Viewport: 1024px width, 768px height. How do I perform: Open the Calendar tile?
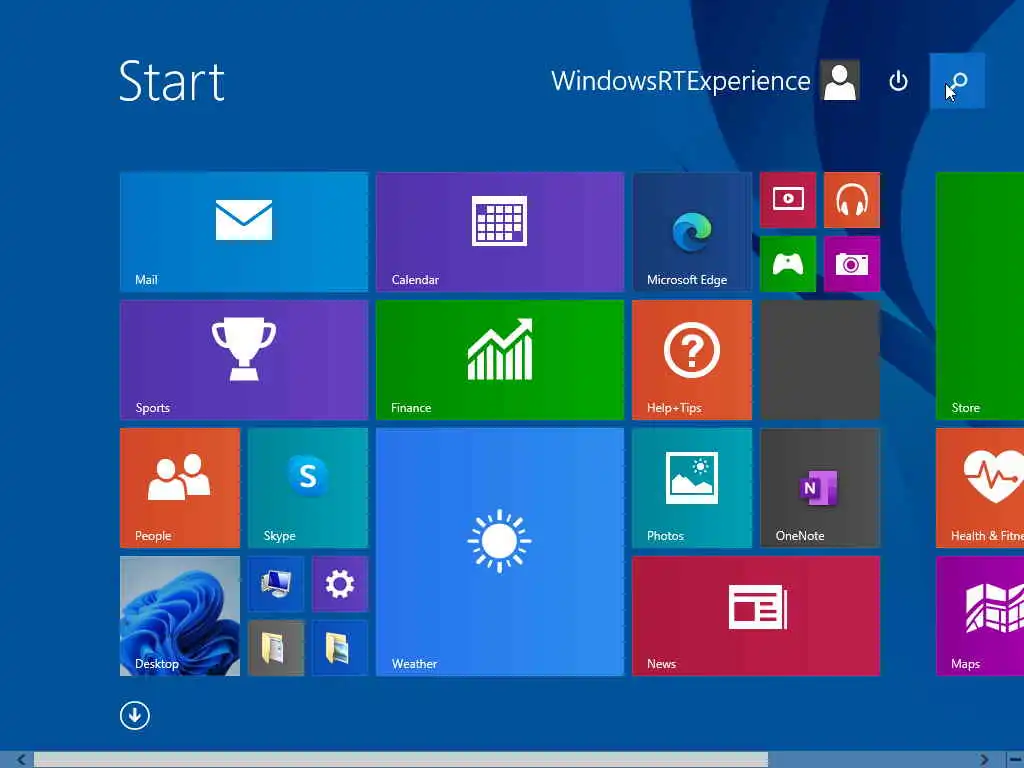tap(500, 232)
